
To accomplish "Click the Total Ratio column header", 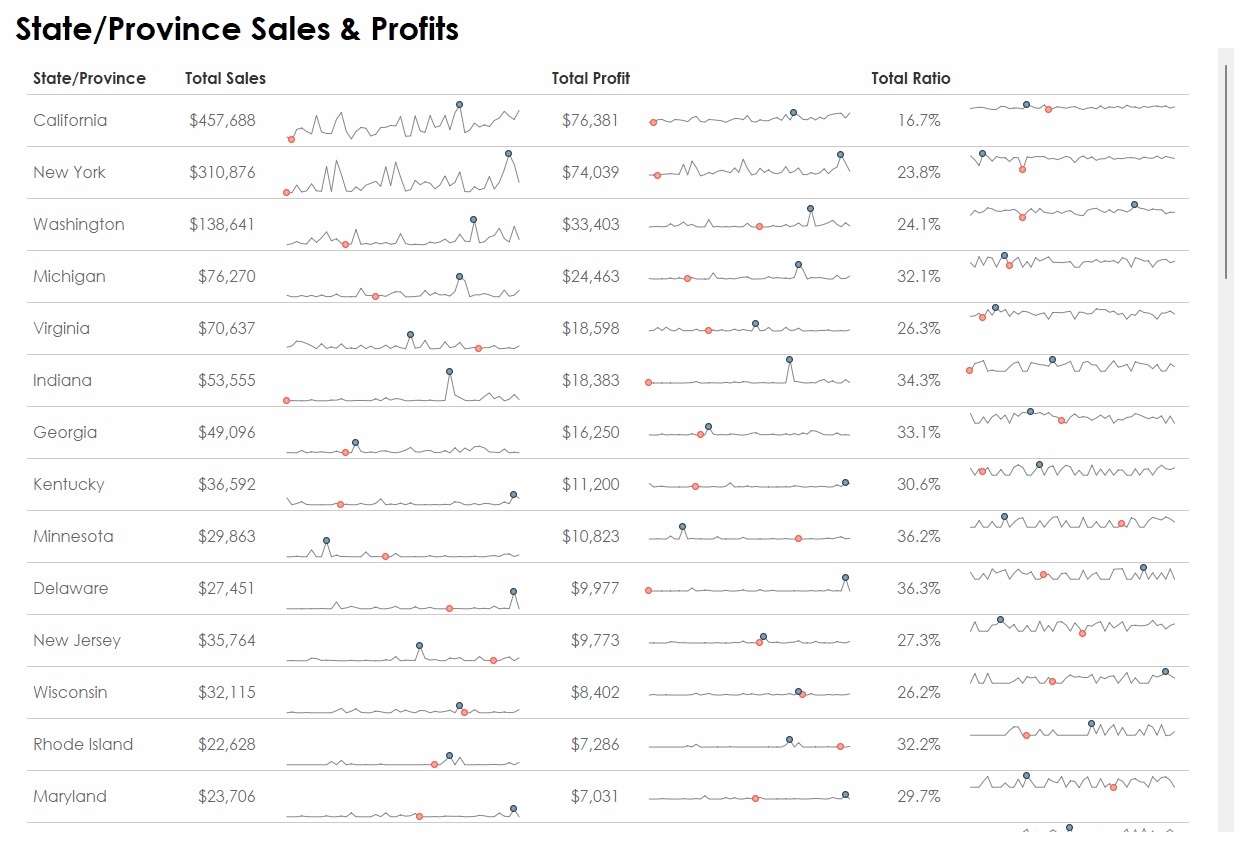I will [x=910, y=78].
